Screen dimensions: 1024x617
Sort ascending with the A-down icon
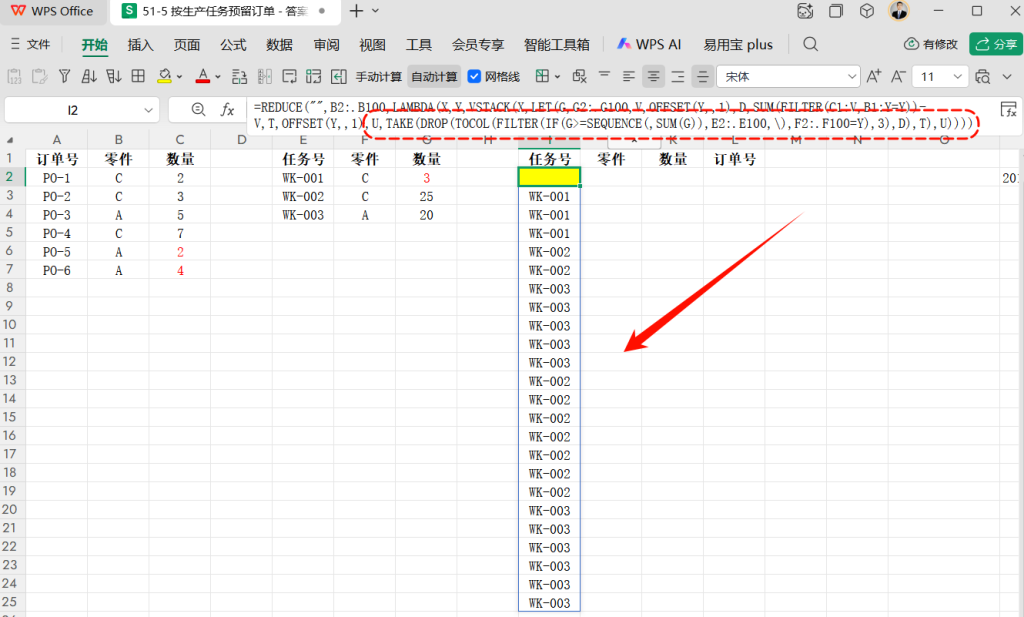89,76
